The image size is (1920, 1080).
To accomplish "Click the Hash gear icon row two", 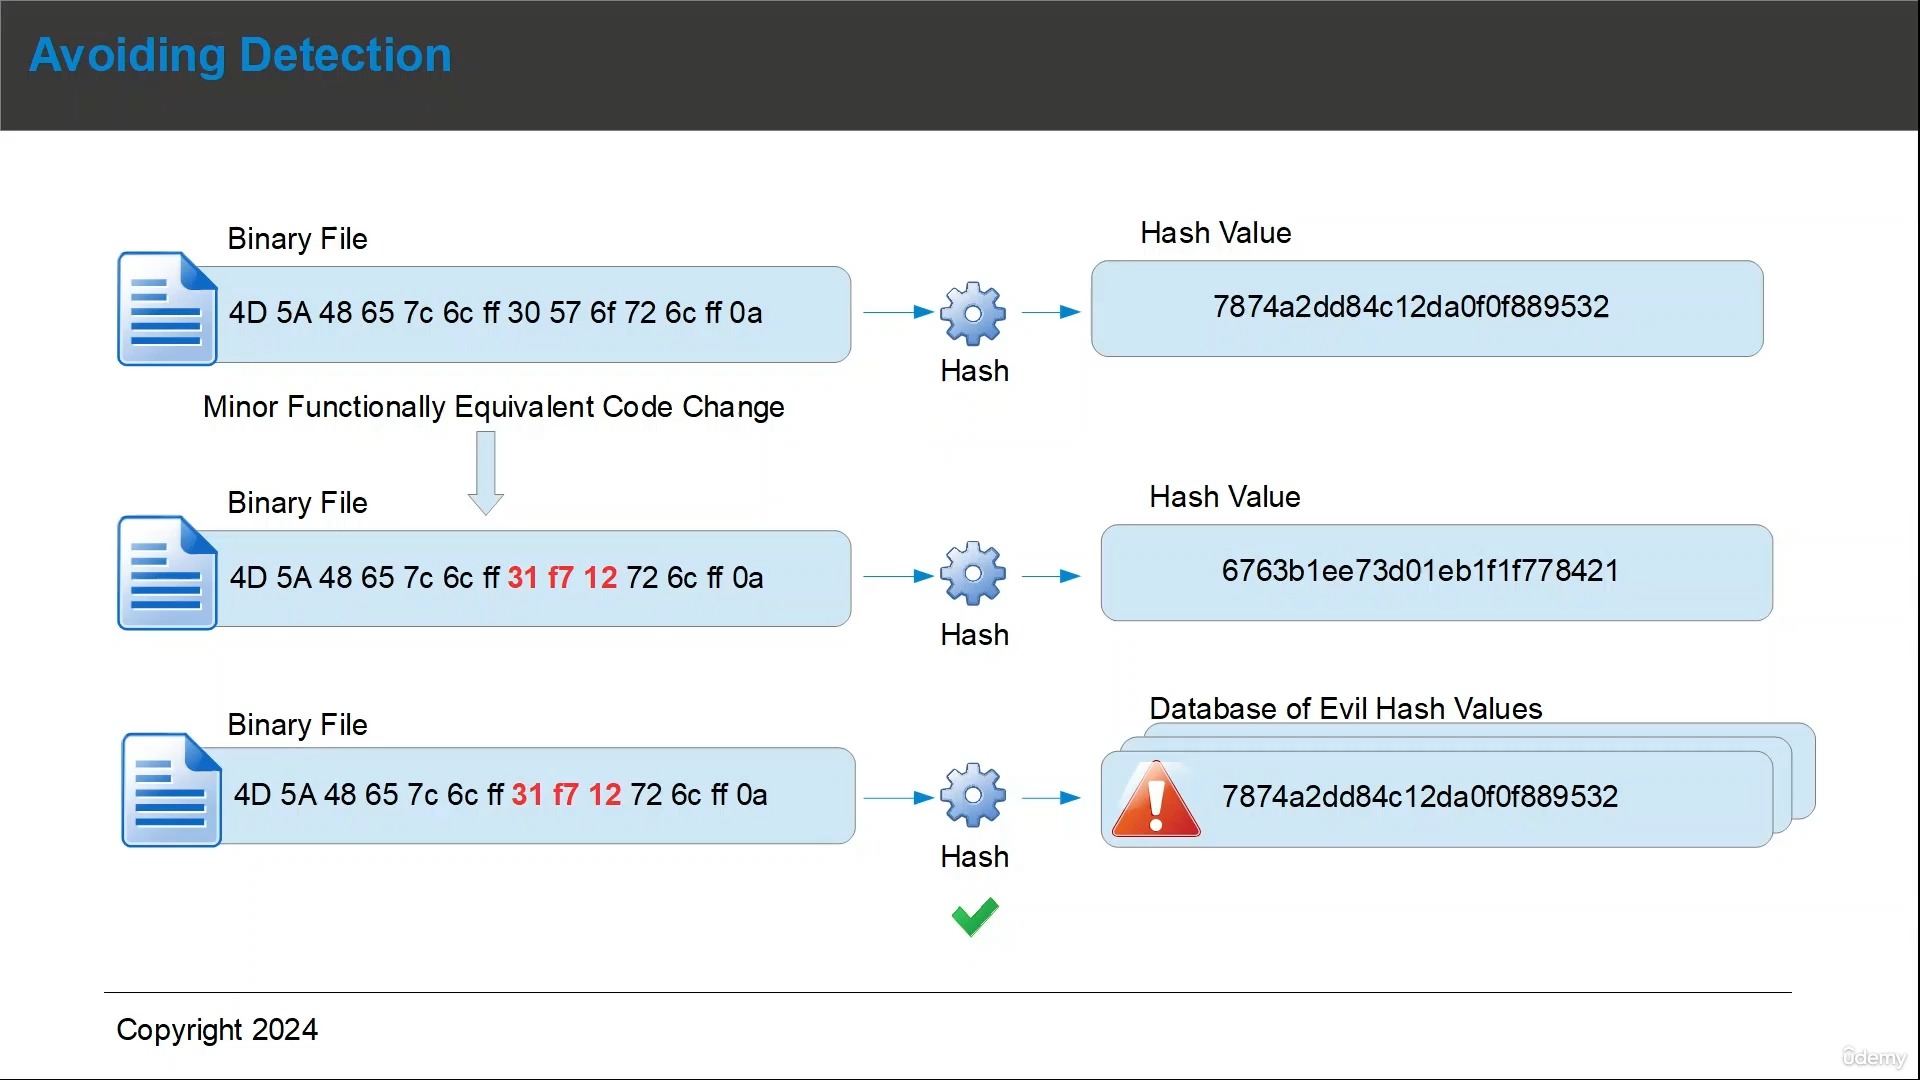I will coord(973,575).
